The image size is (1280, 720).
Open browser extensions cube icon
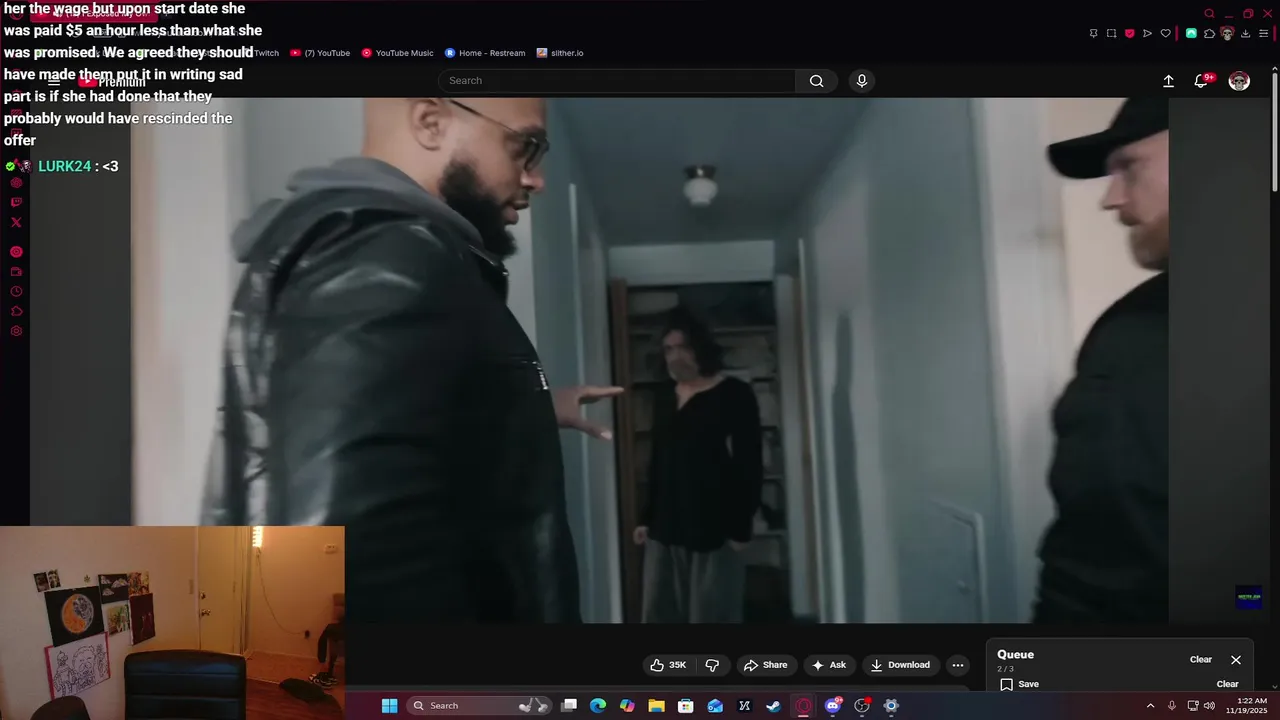tap(1209, 33)
